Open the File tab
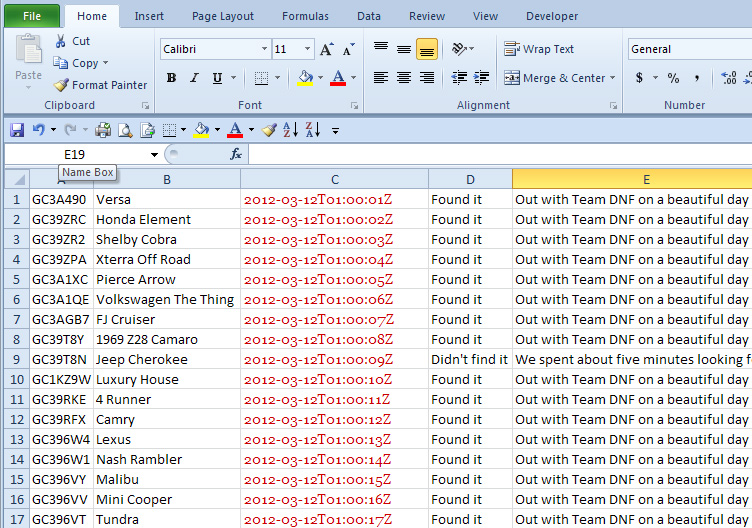The width and height of the screenshot is (752, 528). pos(32,16)
